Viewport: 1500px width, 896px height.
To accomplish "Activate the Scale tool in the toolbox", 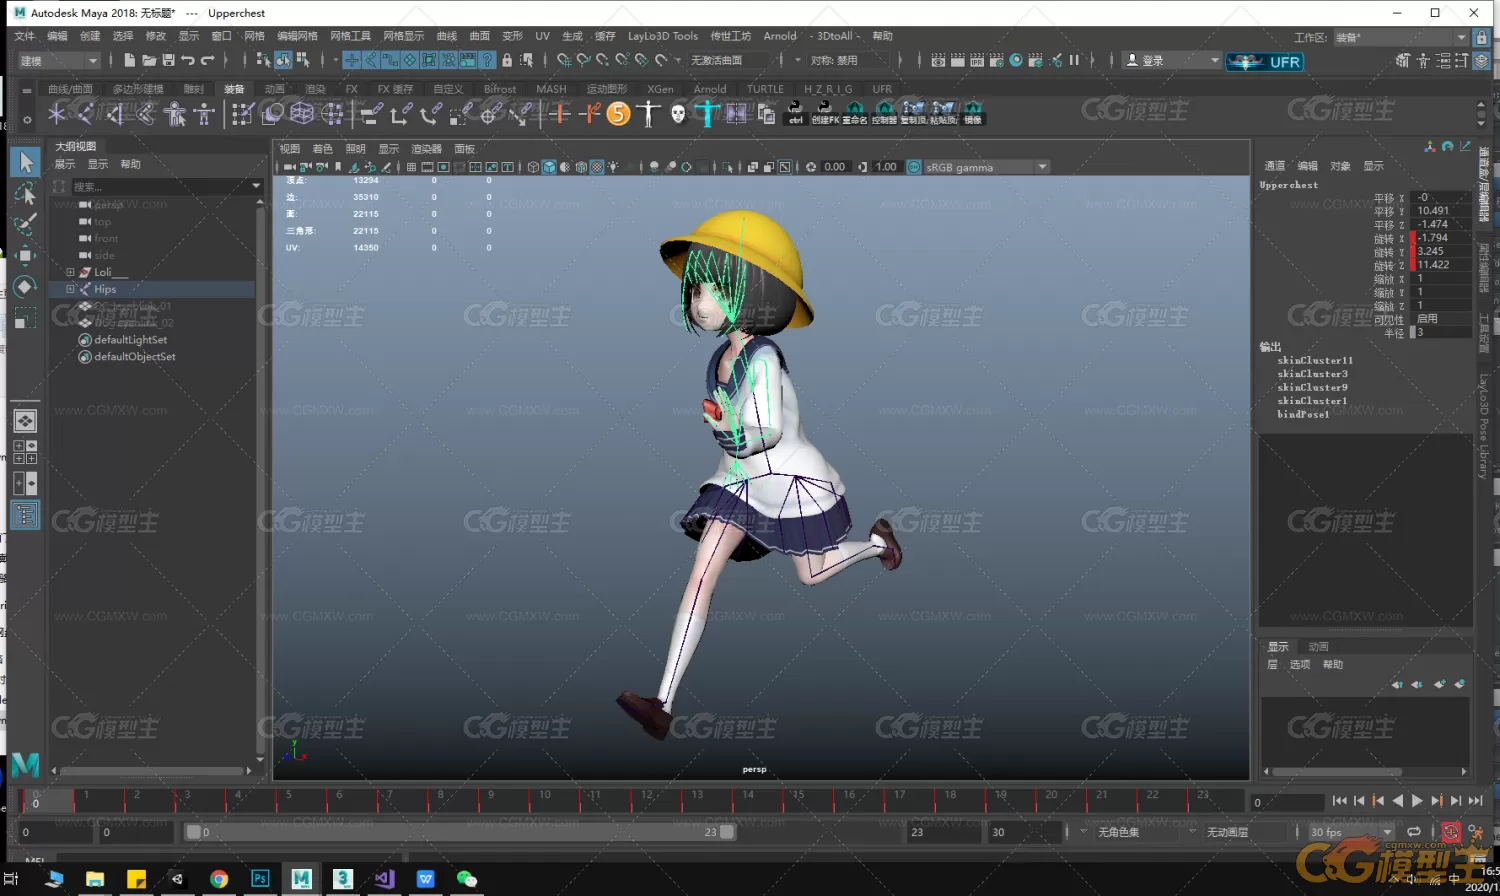I will coord(26,319).
